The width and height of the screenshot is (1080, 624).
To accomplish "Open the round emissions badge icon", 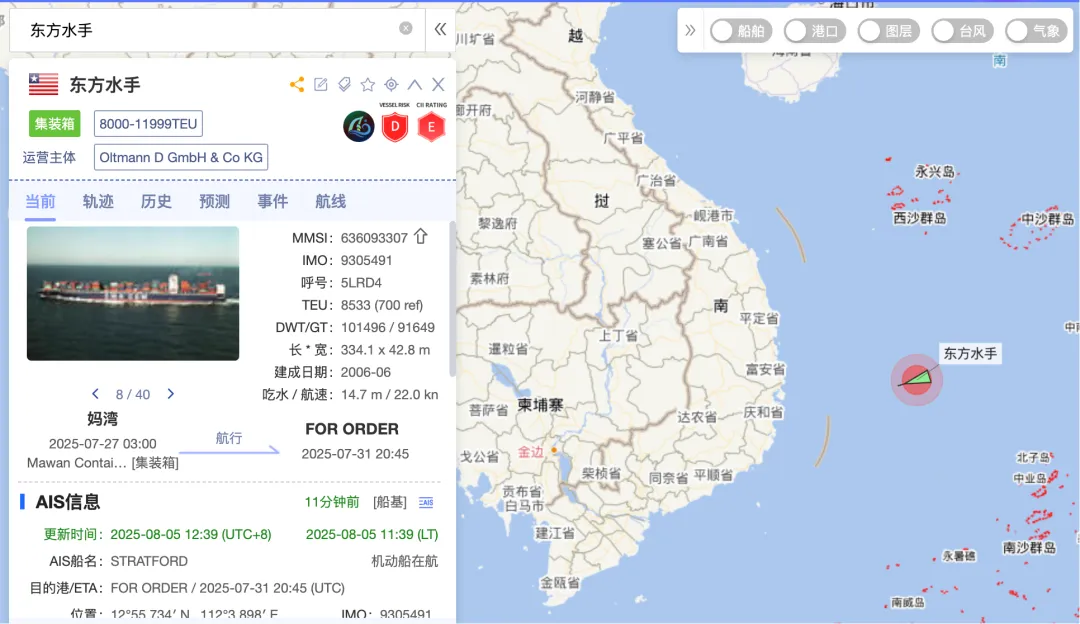I will click(x=359, y=126).
